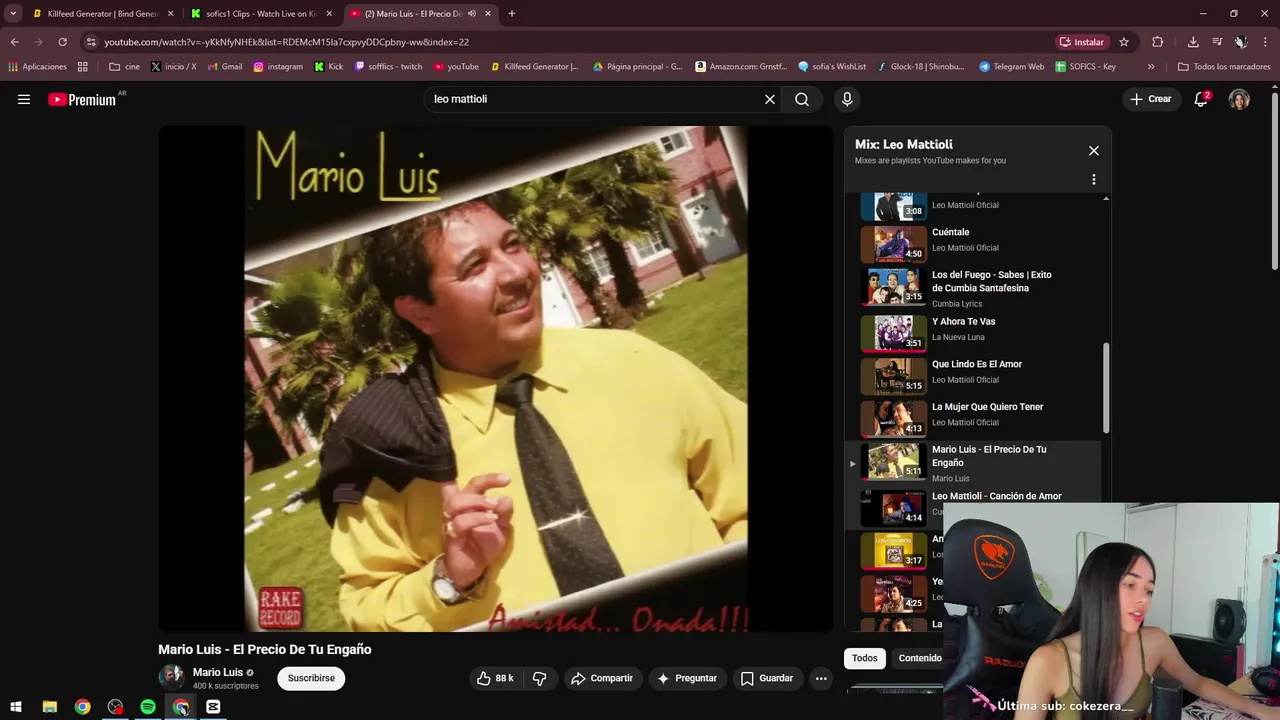The image size is (1280, 720).
Task: Open more video actions ellipsis
Action: click(x=821, y=678)
